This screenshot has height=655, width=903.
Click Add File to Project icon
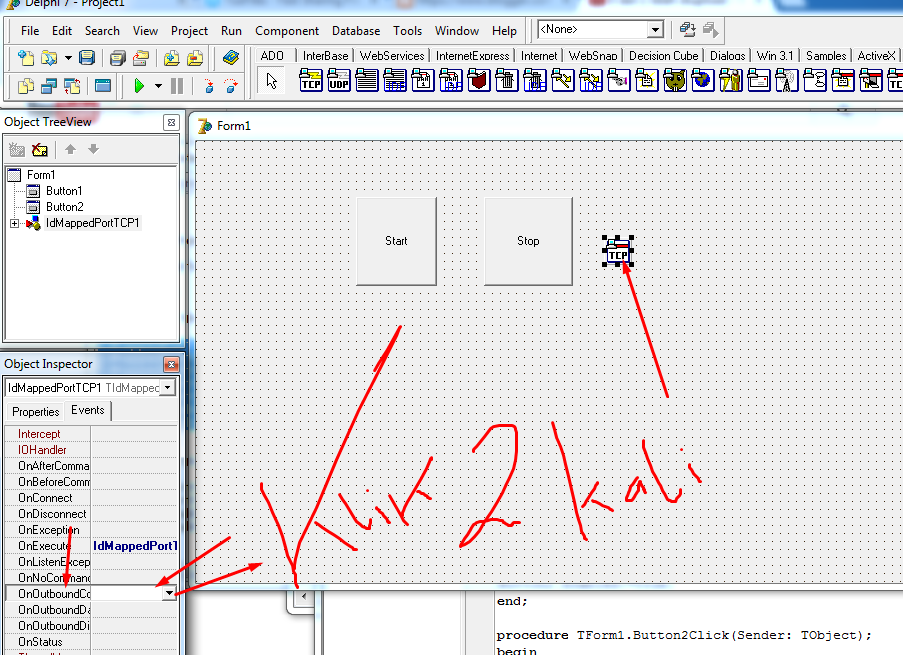coord(171,58)
